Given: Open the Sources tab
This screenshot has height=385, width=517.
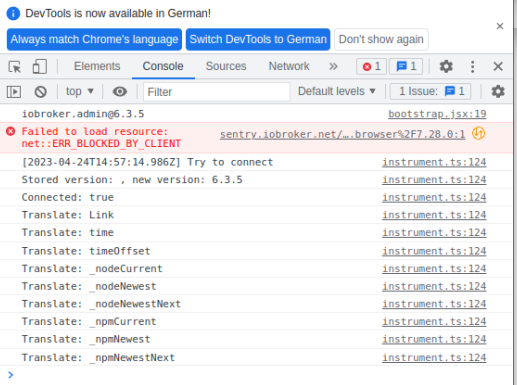Looking at the screenshot, I should 226,66.
